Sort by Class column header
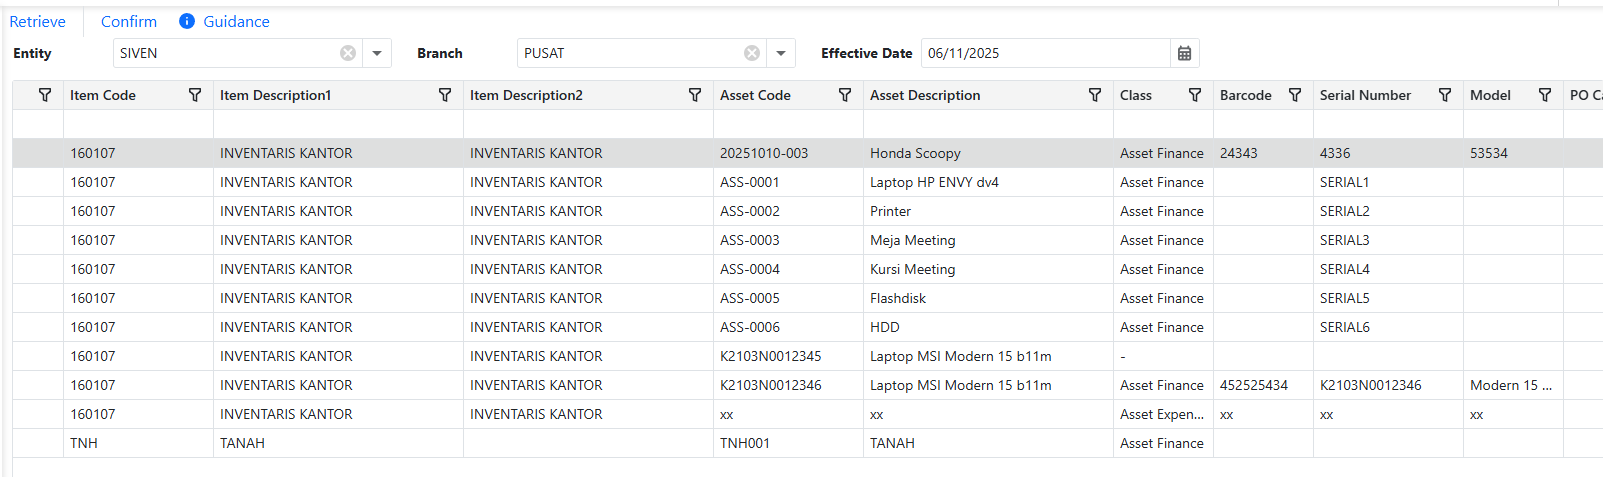 1136,95
